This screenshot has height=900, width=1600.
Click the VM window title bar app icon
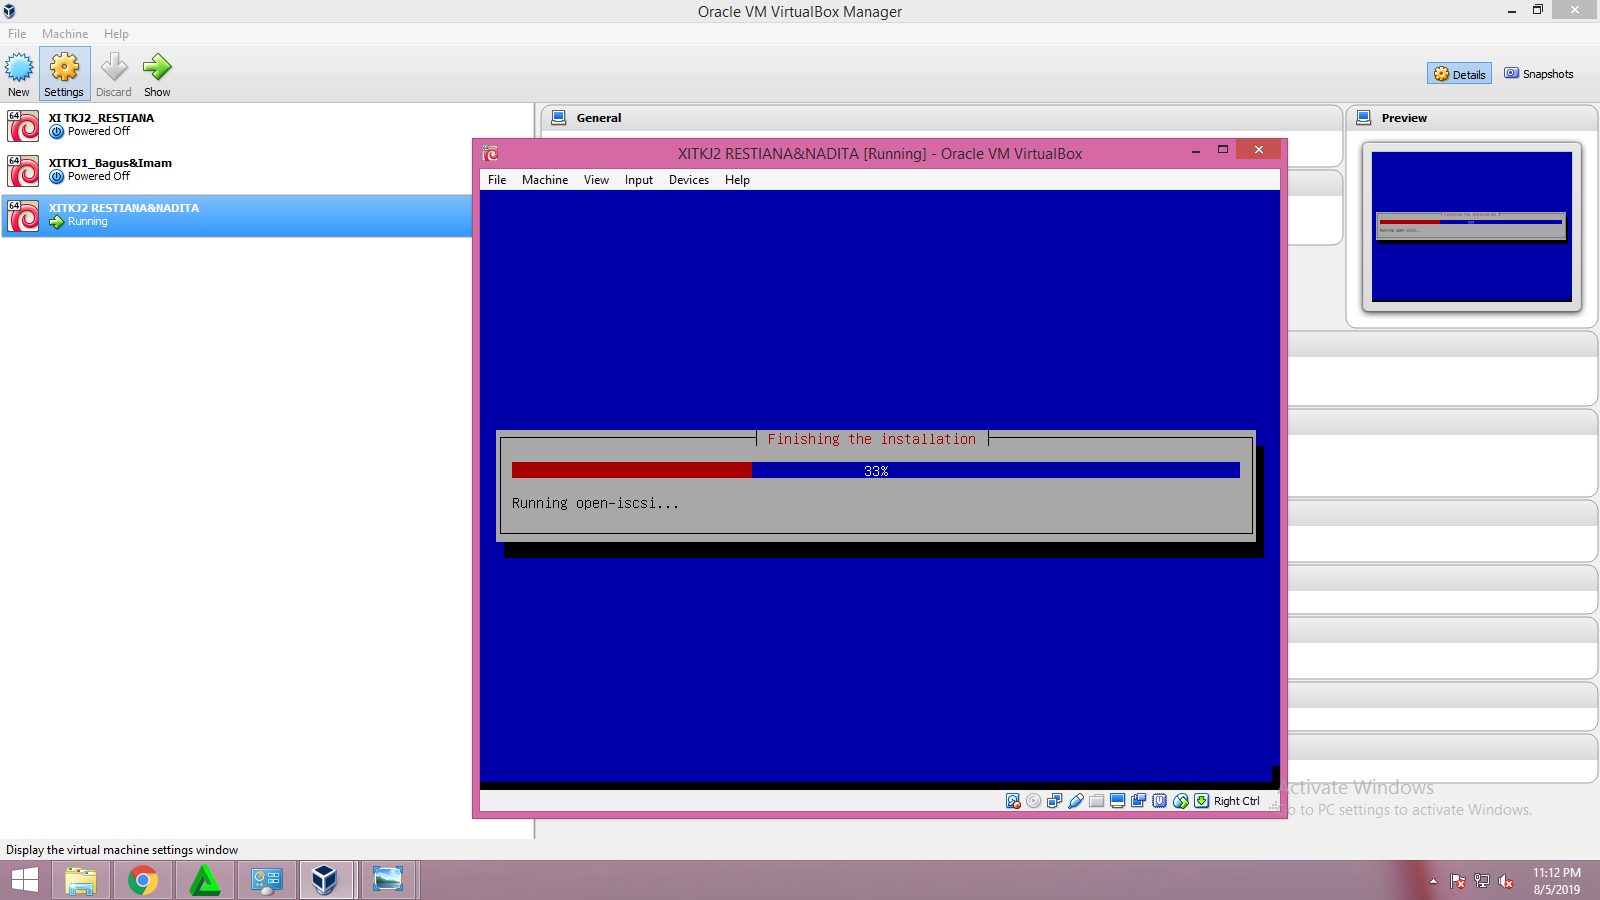pos(490,153)
